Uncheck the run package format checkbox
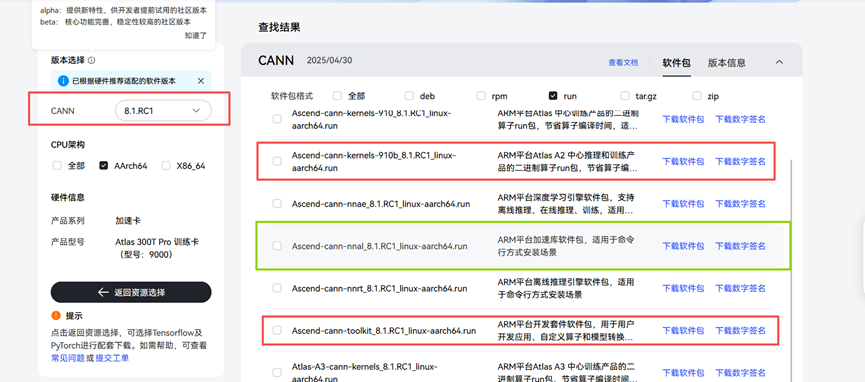The height and width of the screenshot is (382, 865). pos(553,96)
